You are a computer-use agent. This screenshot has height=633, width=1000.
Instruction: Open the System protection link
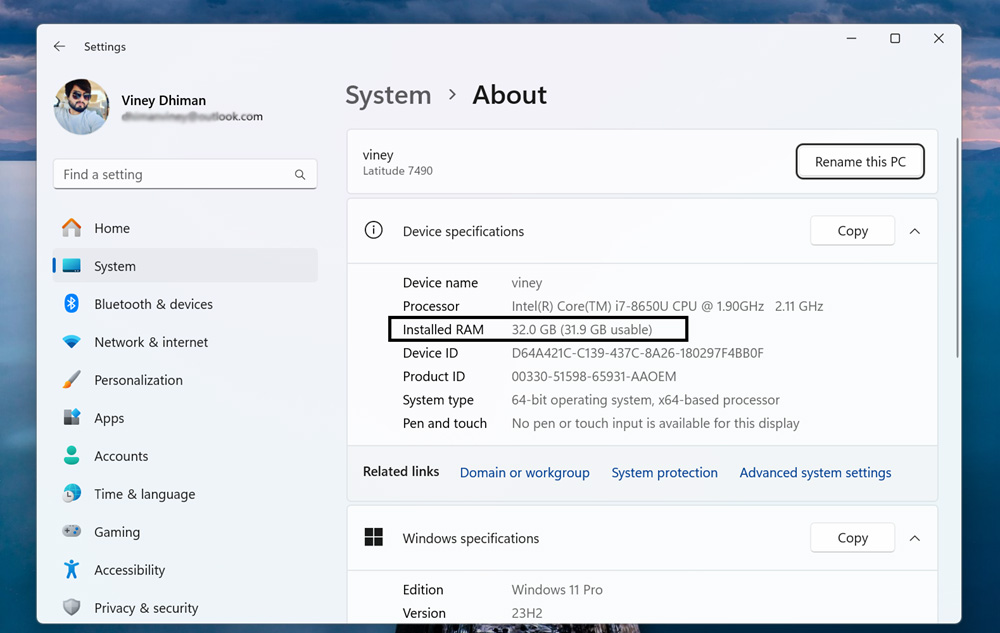665,472
